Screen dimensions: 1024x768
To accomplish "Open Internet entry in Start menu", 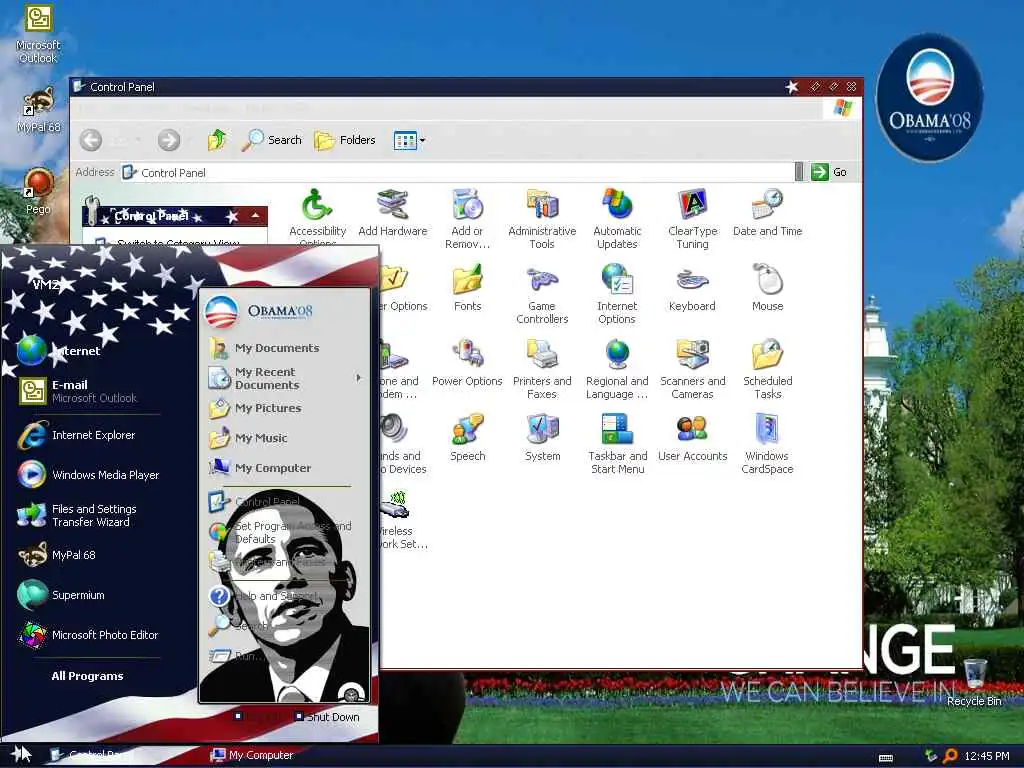I will coord(59,351).
